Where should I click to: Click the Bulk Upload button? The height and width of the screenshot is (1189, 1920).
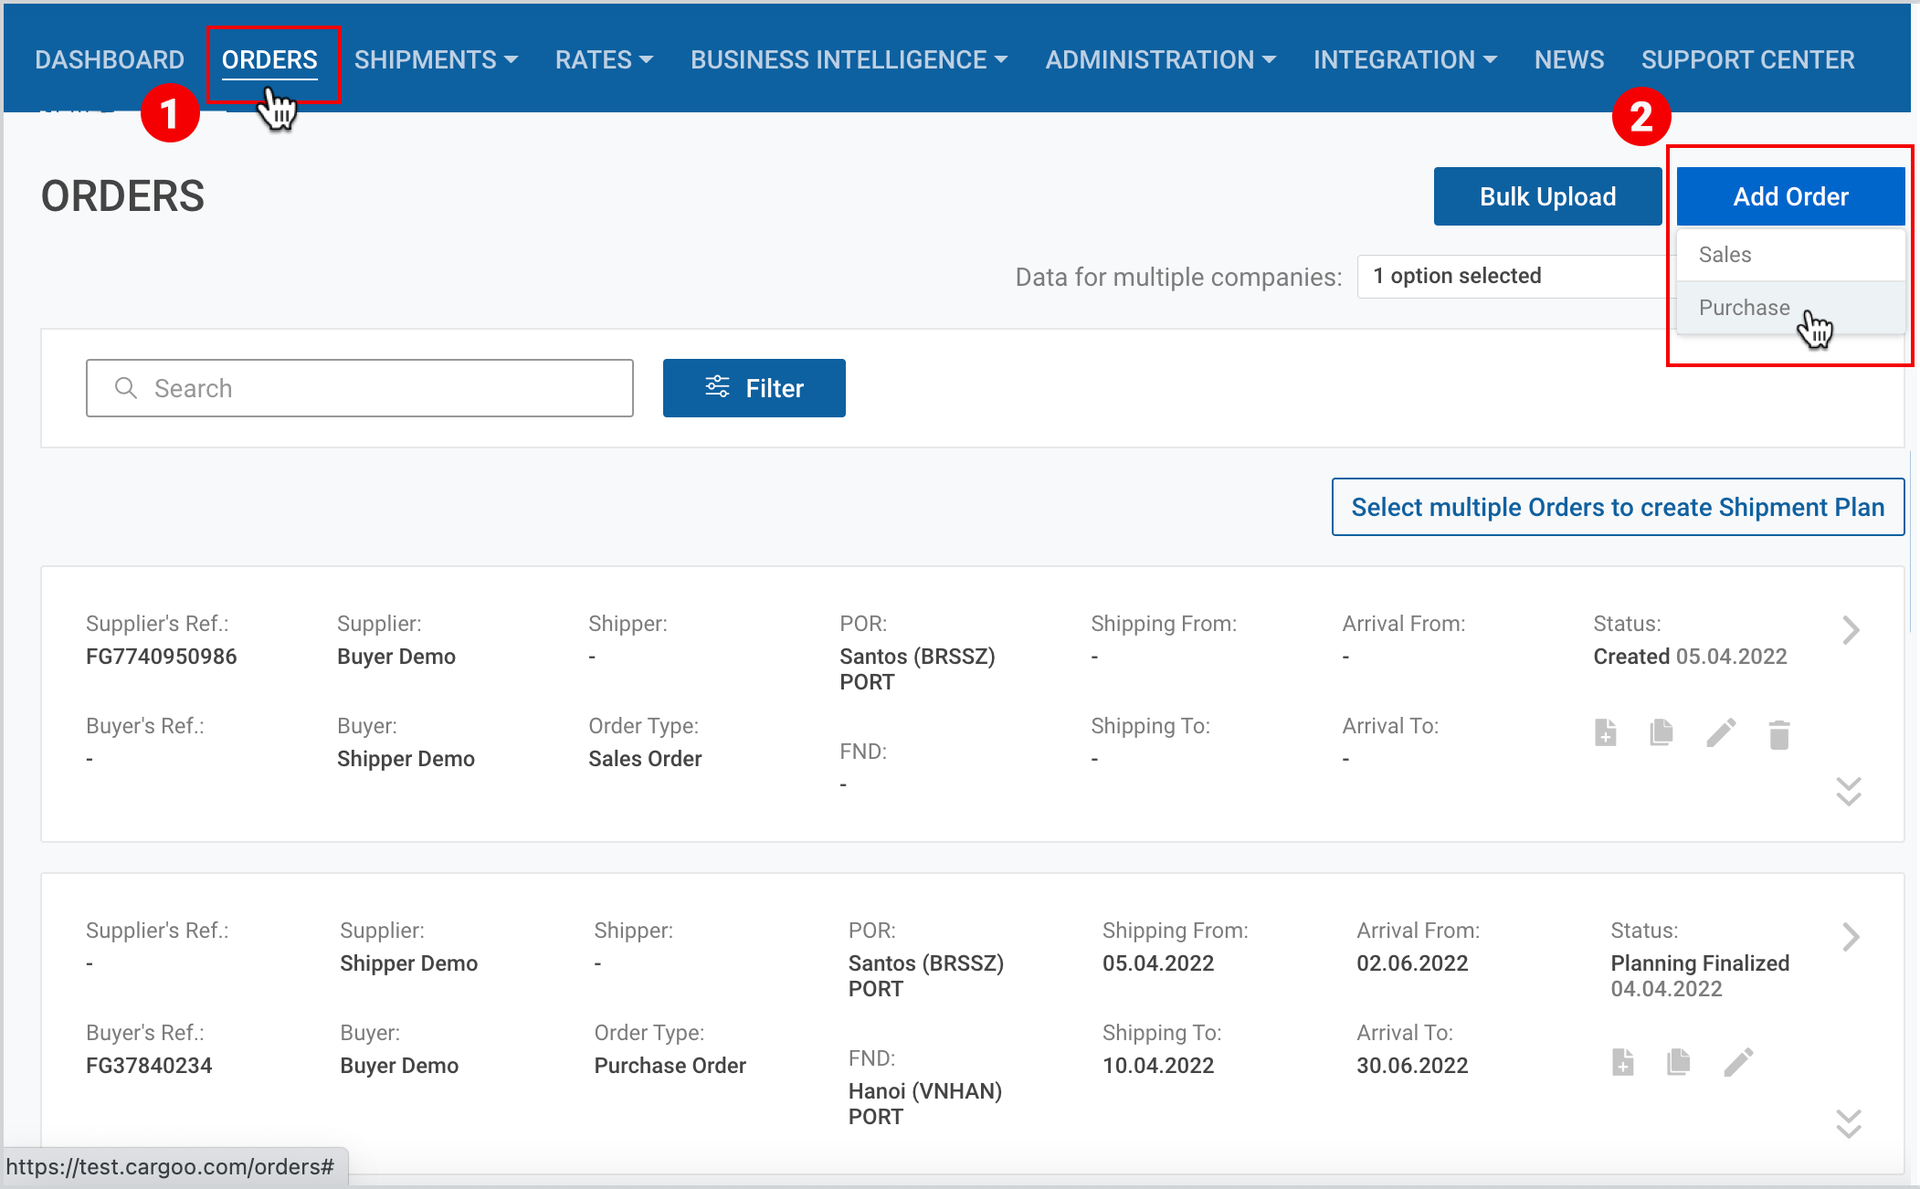tap(1548, 196)
